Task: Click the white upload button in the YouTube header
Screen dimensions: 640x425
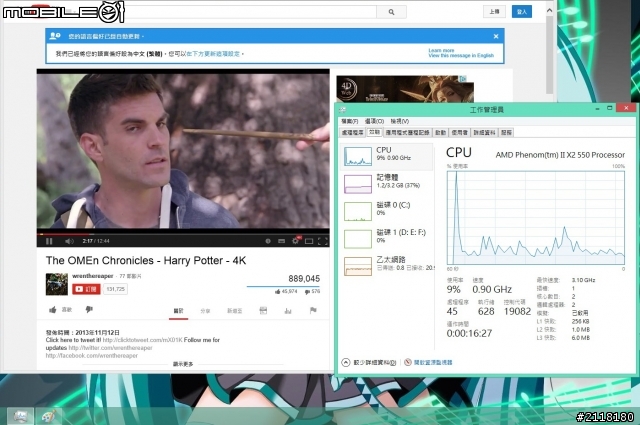Action: [x=494, y=11]
